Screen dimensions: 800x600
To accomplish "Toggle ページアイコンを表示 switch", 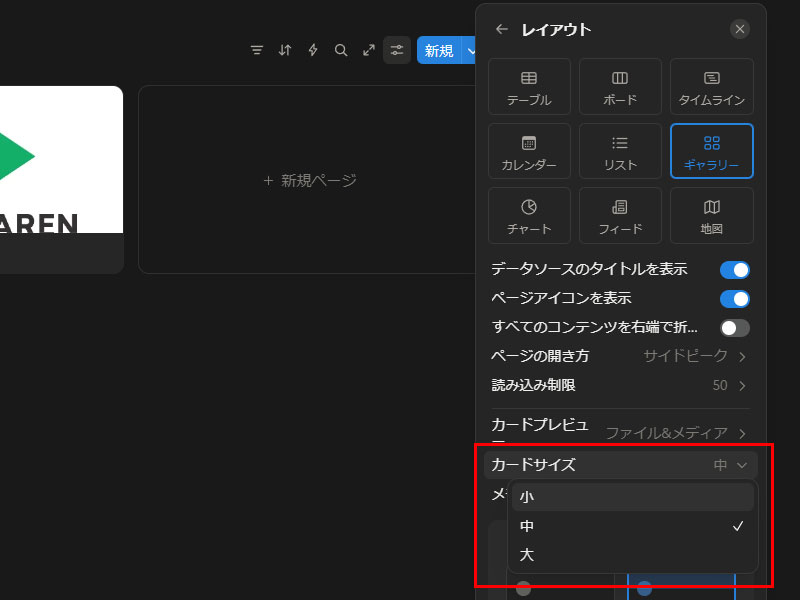I will 735,299.
